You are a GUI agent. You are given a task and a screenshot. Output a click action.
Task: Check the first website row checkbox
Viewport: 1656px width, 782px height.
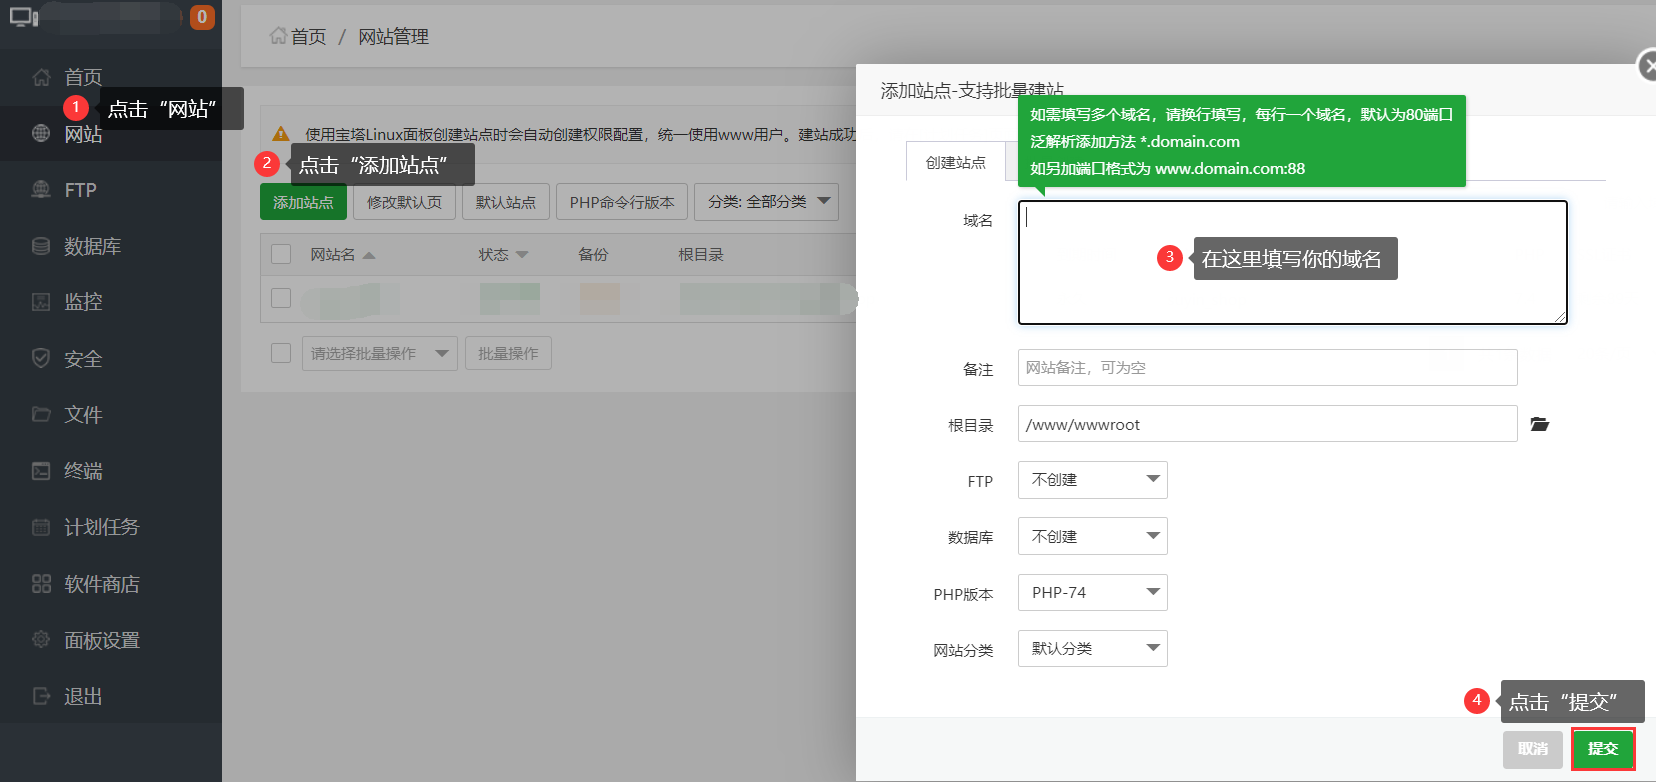tap(281, 298)
